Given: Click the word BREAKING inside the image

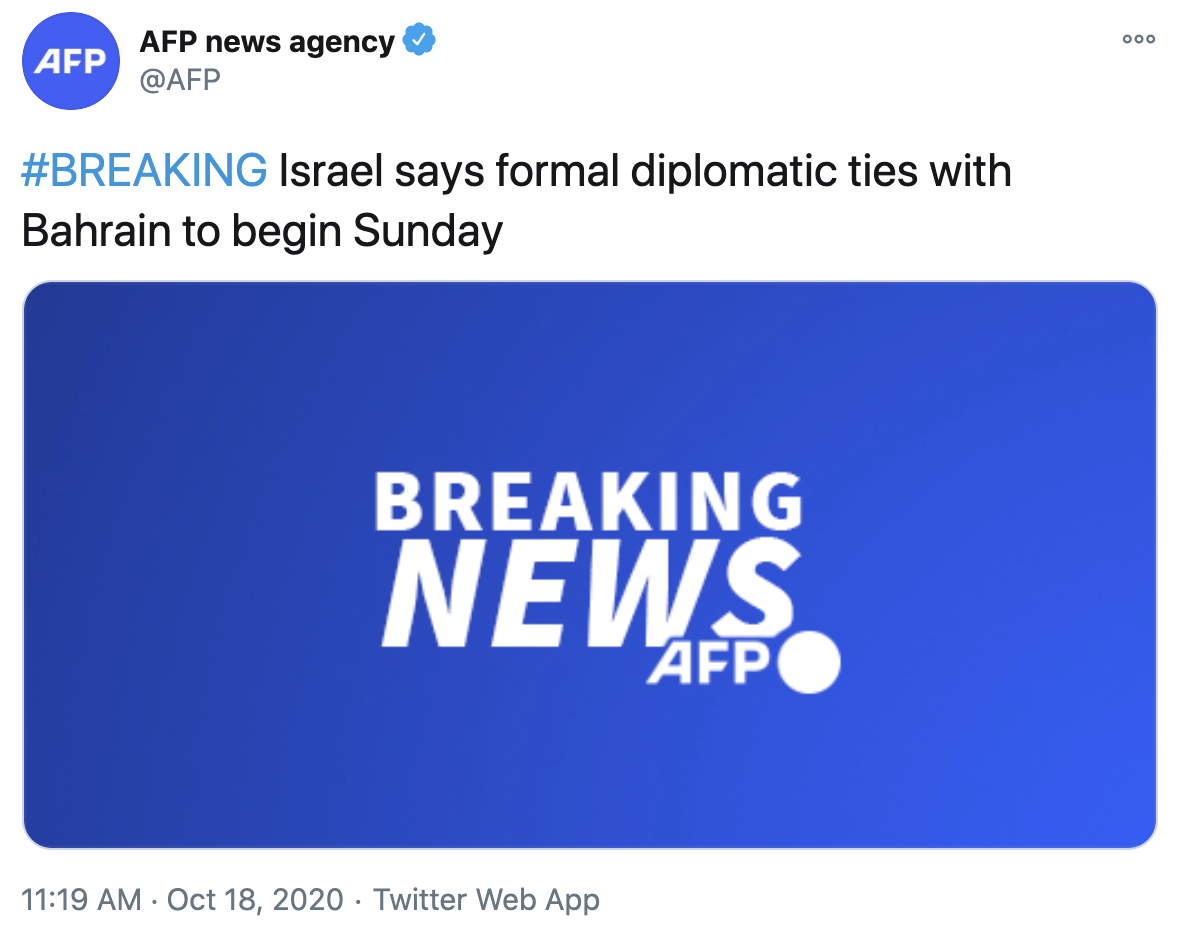Looking at the screenshot, I should [x=589, y=502].
